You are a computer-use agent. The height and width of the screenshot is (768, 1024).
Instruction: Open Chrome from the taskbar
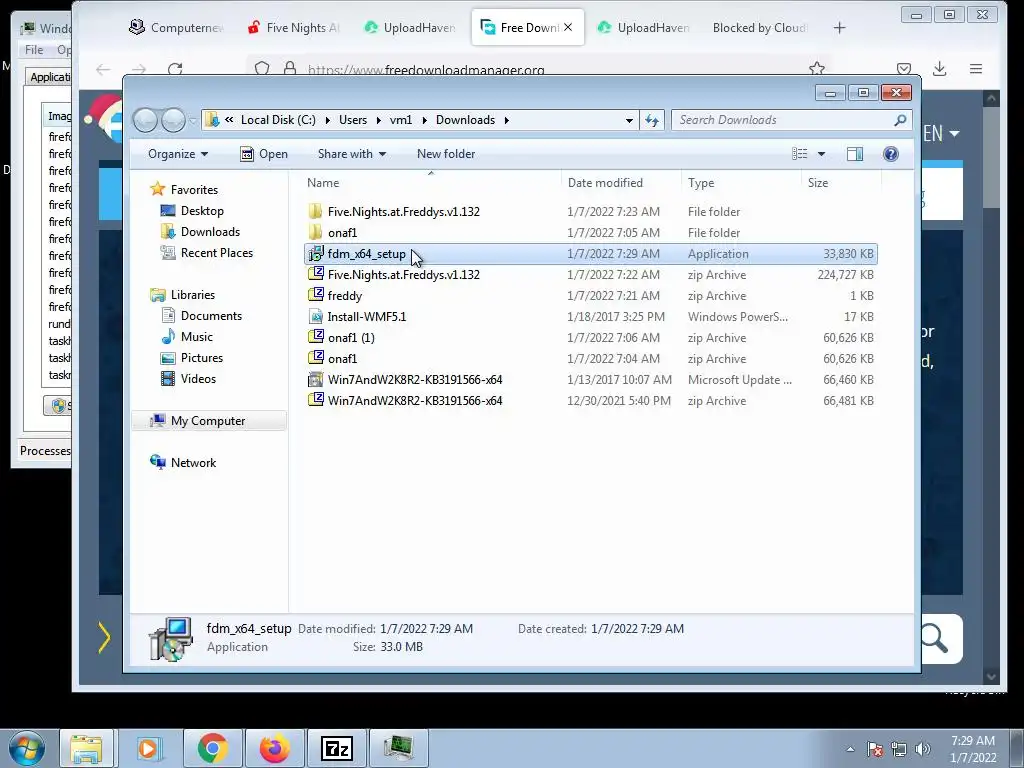[212, 748]
